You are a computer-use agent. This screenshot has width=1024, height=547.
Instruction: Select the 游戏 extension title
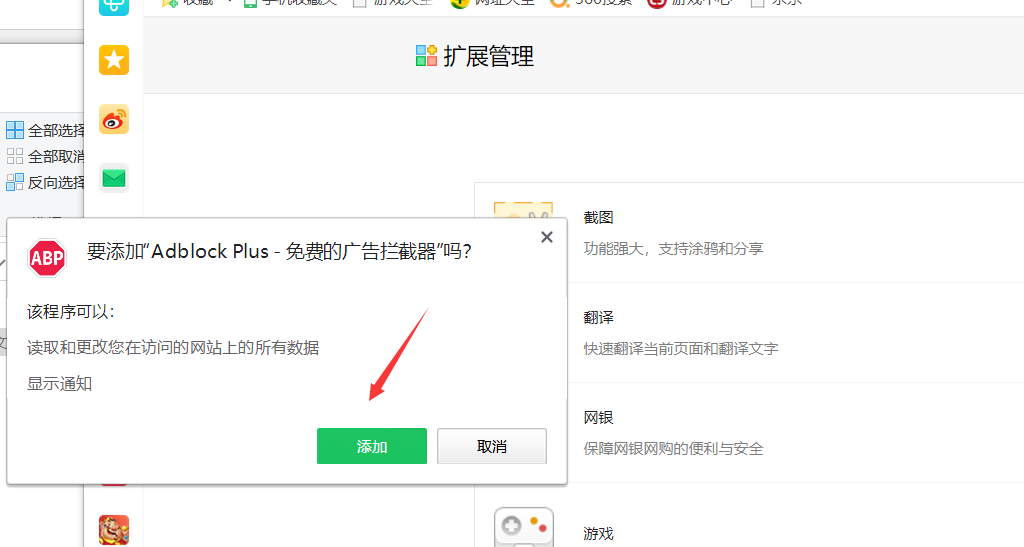(x=598, y=534)
